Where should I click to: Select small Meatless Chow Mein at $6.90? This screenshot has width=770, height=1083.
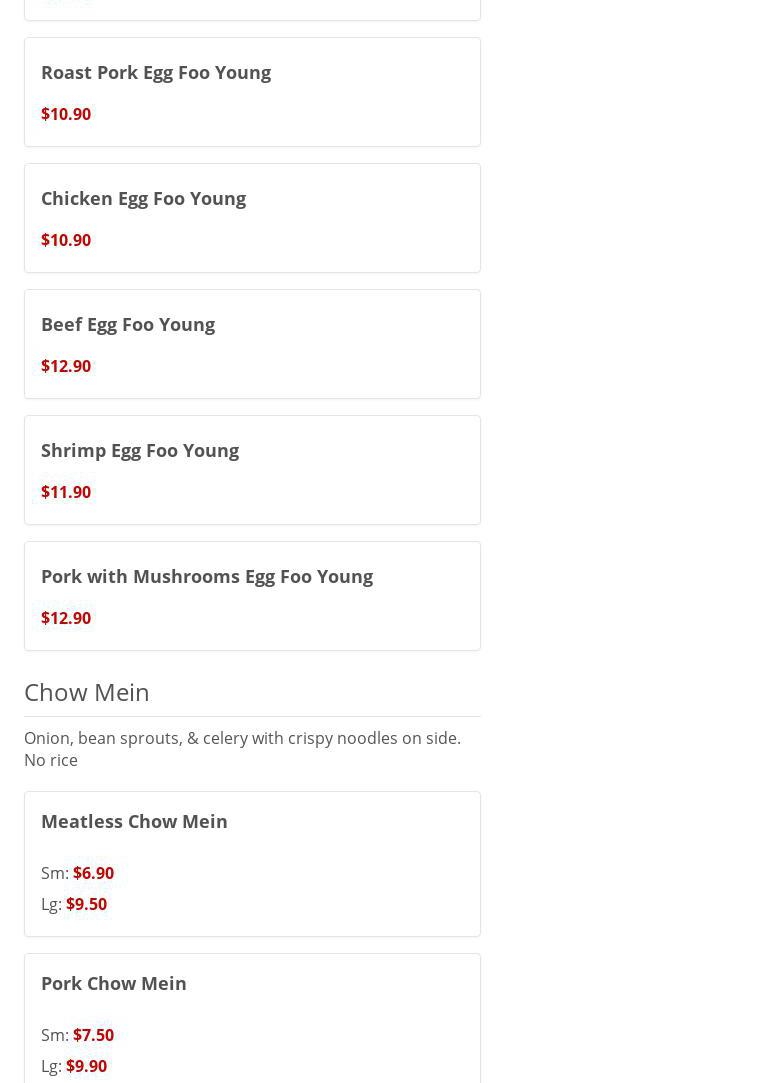pos(93,873)
